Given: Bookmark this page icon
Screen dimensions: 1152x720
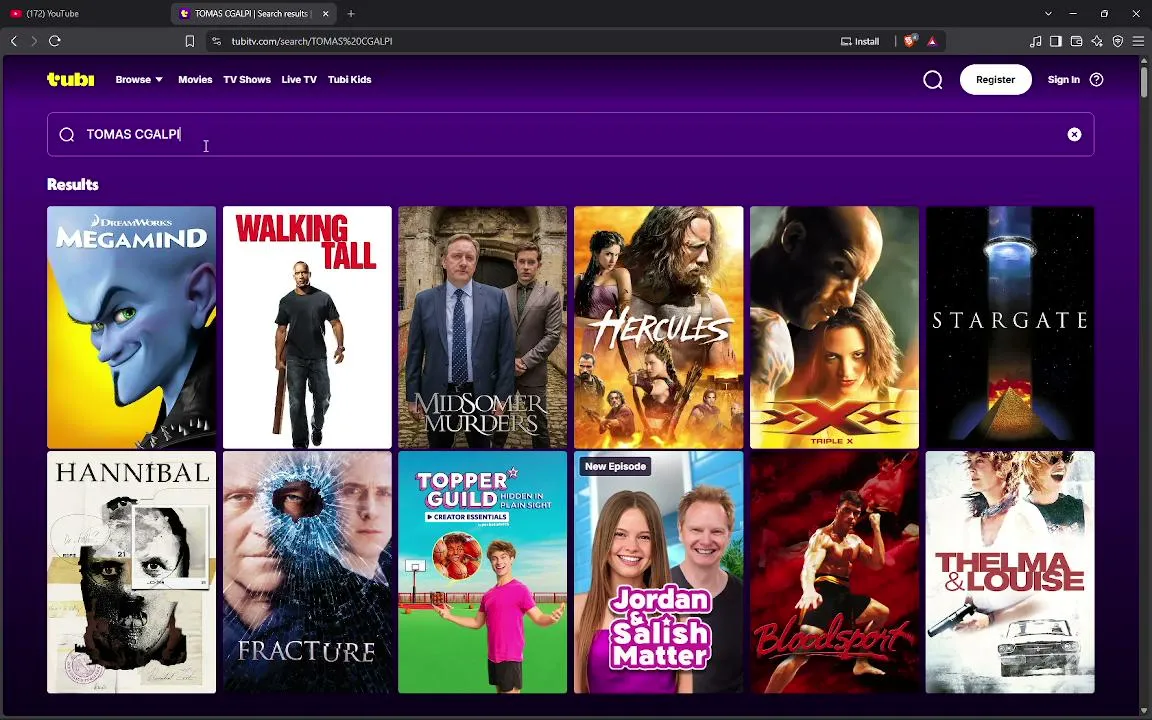Looking at the screenshot, I should point(190,41).
